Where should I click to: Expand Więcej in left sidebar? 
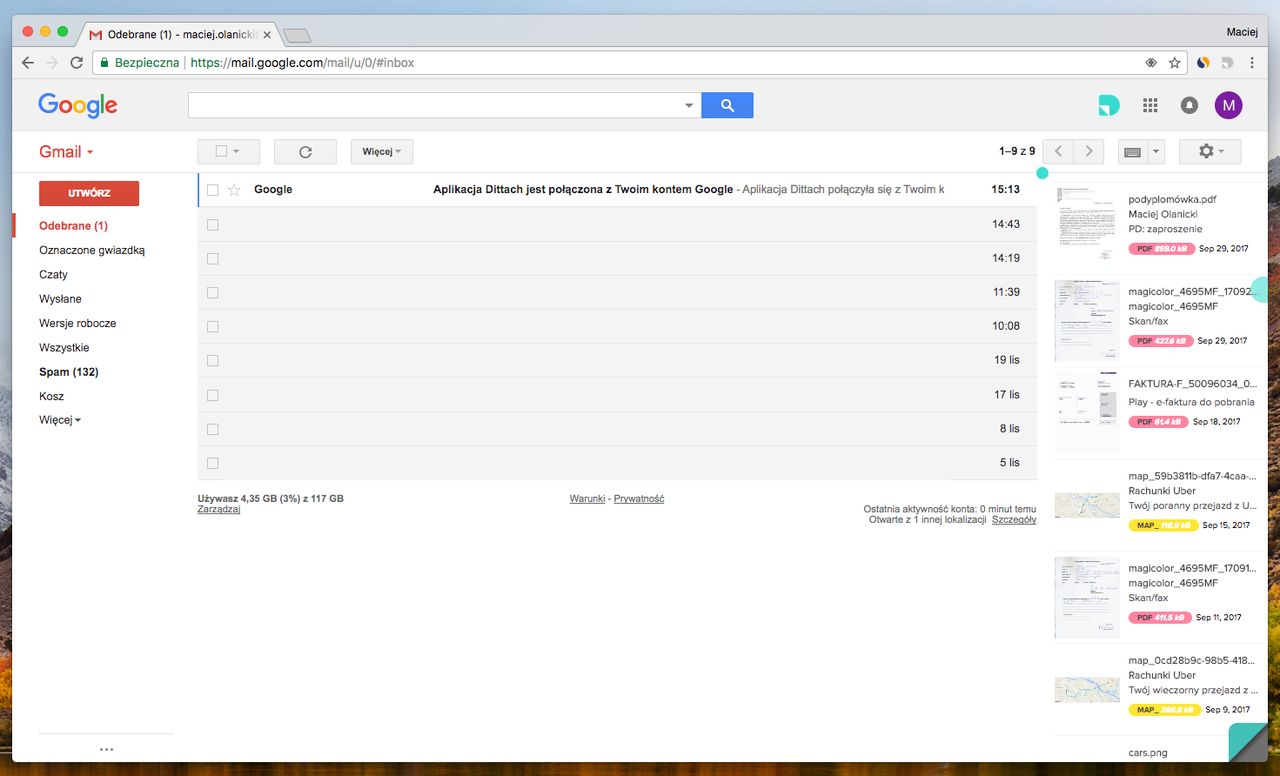click(60, 420)
